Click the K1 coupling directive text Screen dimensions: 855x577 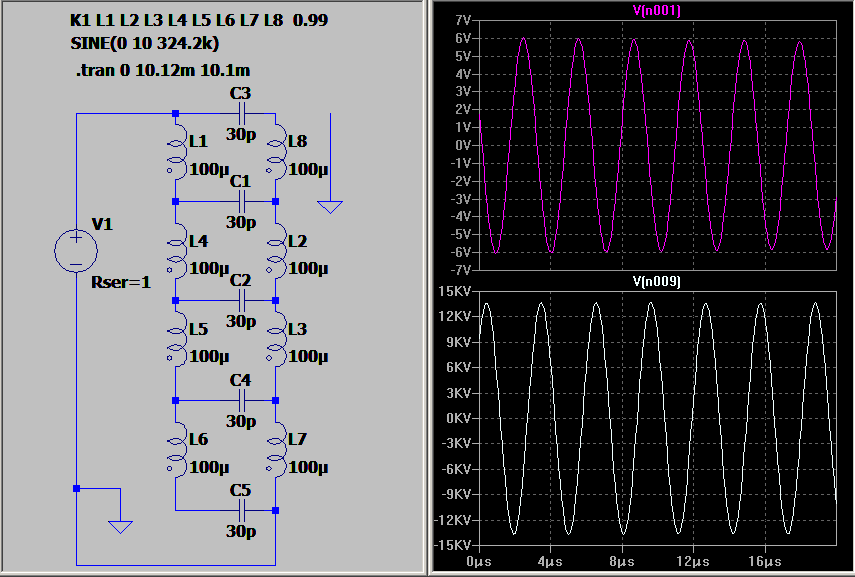pyautogui.click(x=199, y=20)
